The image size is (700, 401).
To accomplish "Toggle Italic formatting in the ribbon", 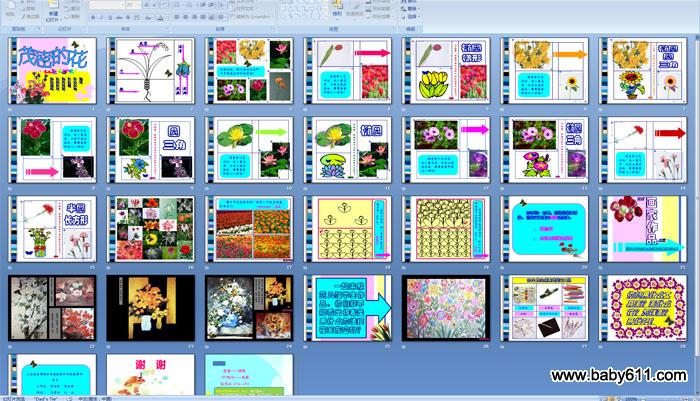I will [x=102, y=17].
